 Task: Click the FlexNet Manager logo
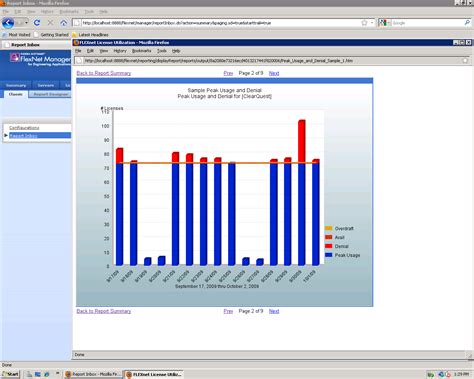click(40, 59)
